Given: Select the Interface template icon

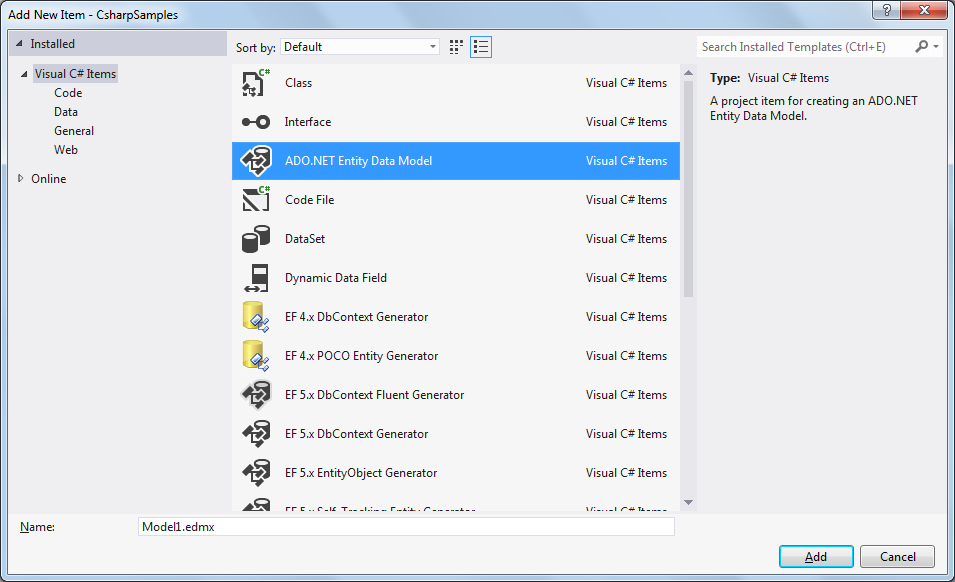Looking at the screenshot, I should [x=256, y=122].
